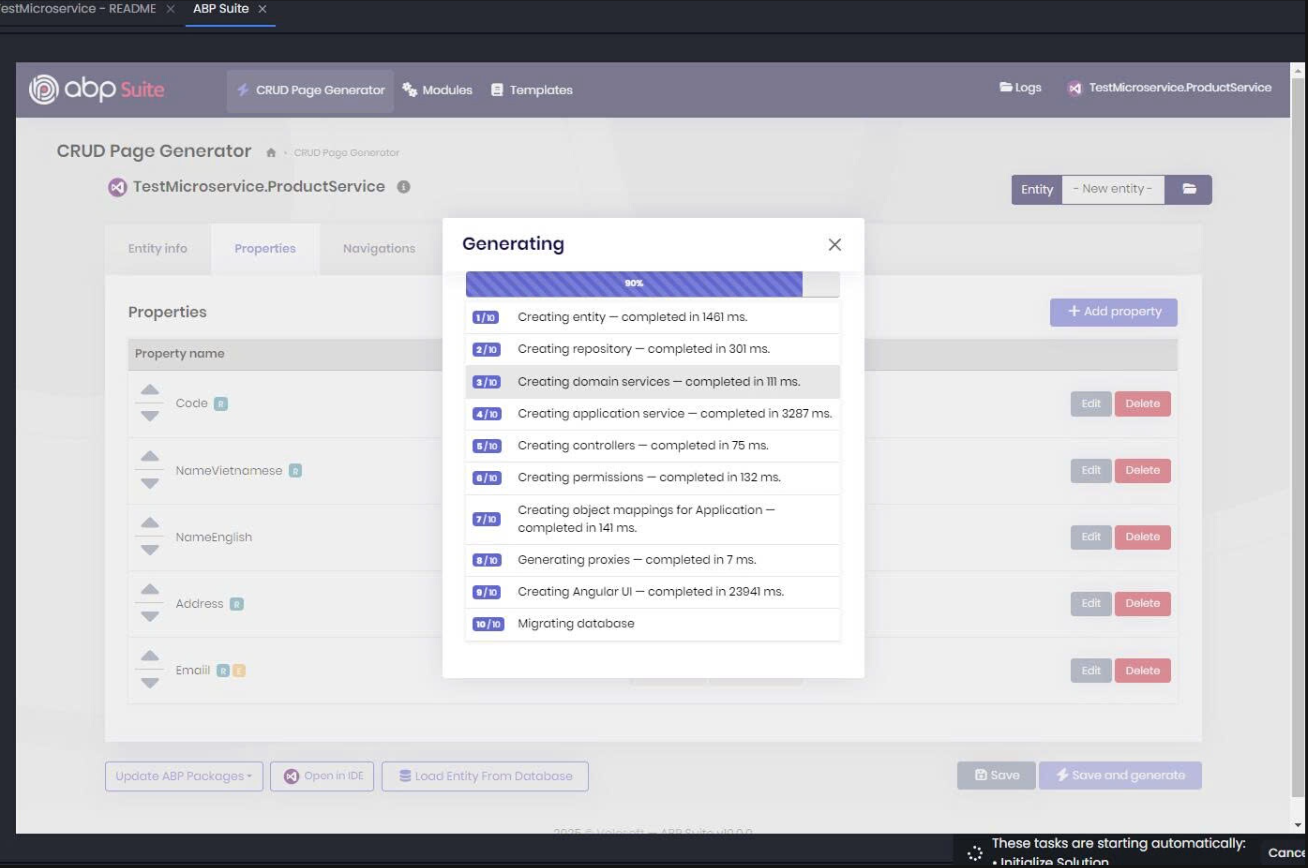
Task: Click the info icon beside TestMicroservice.ProductService
Action: pos(403,187)
